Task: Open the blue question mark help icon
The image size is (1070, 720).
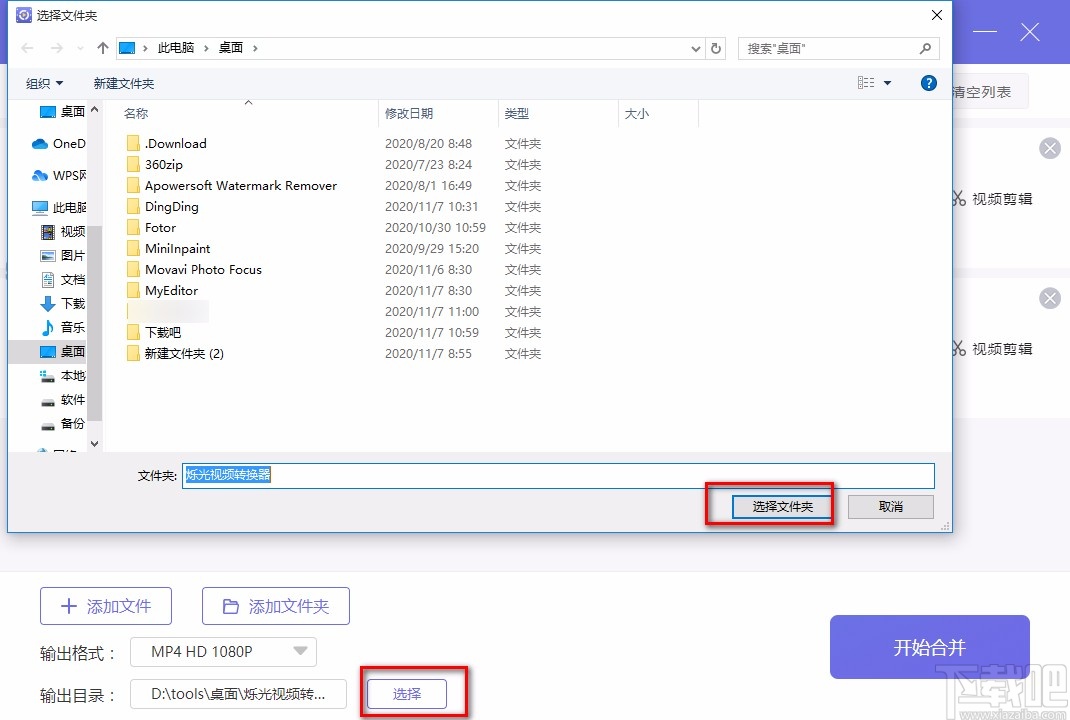Action: coord(928,83)
